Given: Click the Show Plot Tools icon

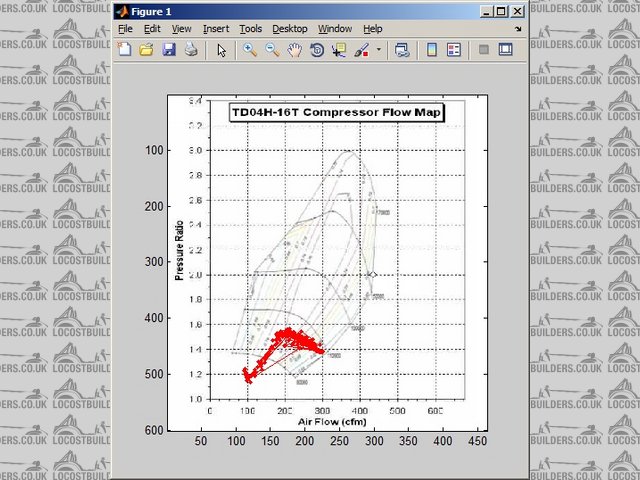Looking at the screenshot, I should [505, 49].
